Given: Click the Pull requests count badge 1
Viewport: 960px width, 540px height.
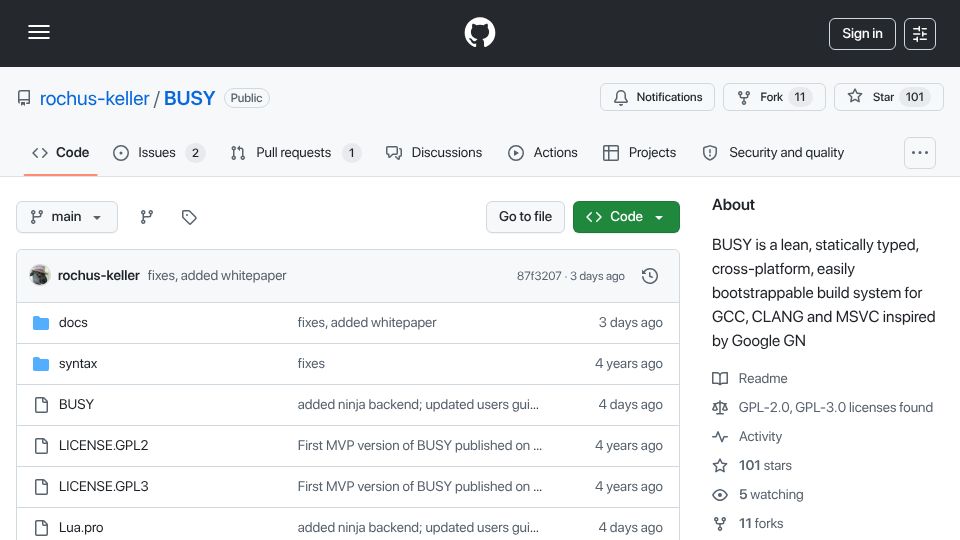Looking at the screenshot, I should click(351, 153).
